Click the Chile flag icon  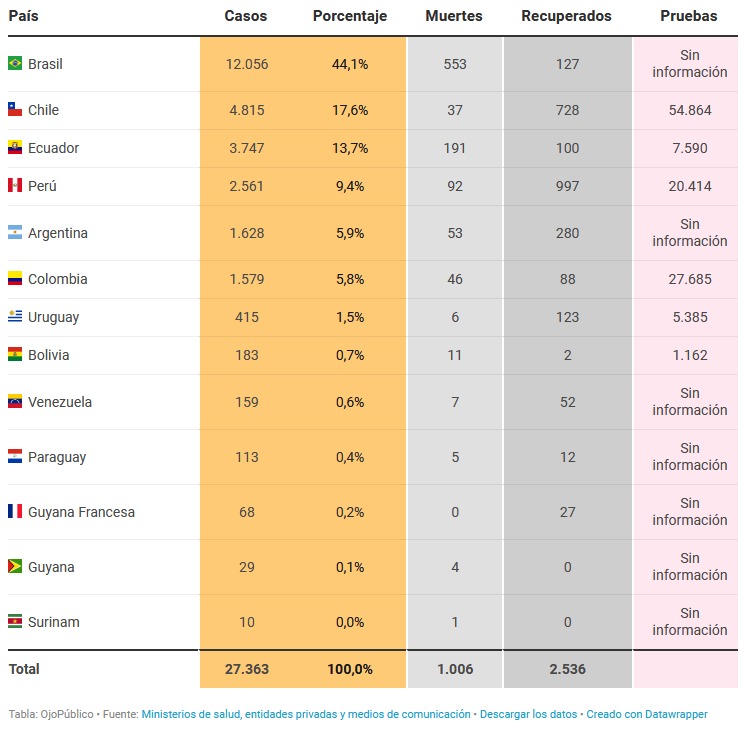pos(15,110)
